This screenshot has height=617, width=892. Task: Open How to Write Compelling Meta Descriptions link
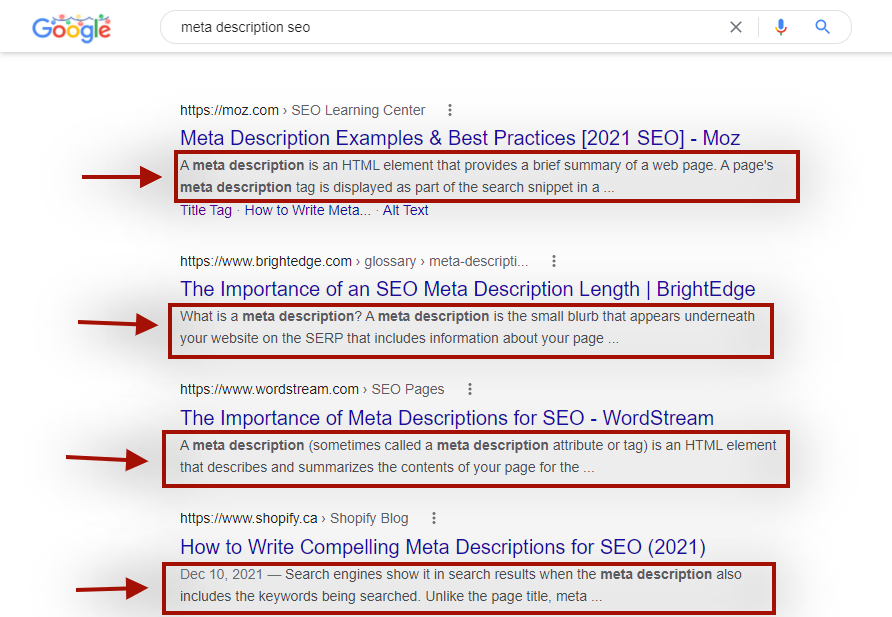pyautogui.click(x=443, y=546)
